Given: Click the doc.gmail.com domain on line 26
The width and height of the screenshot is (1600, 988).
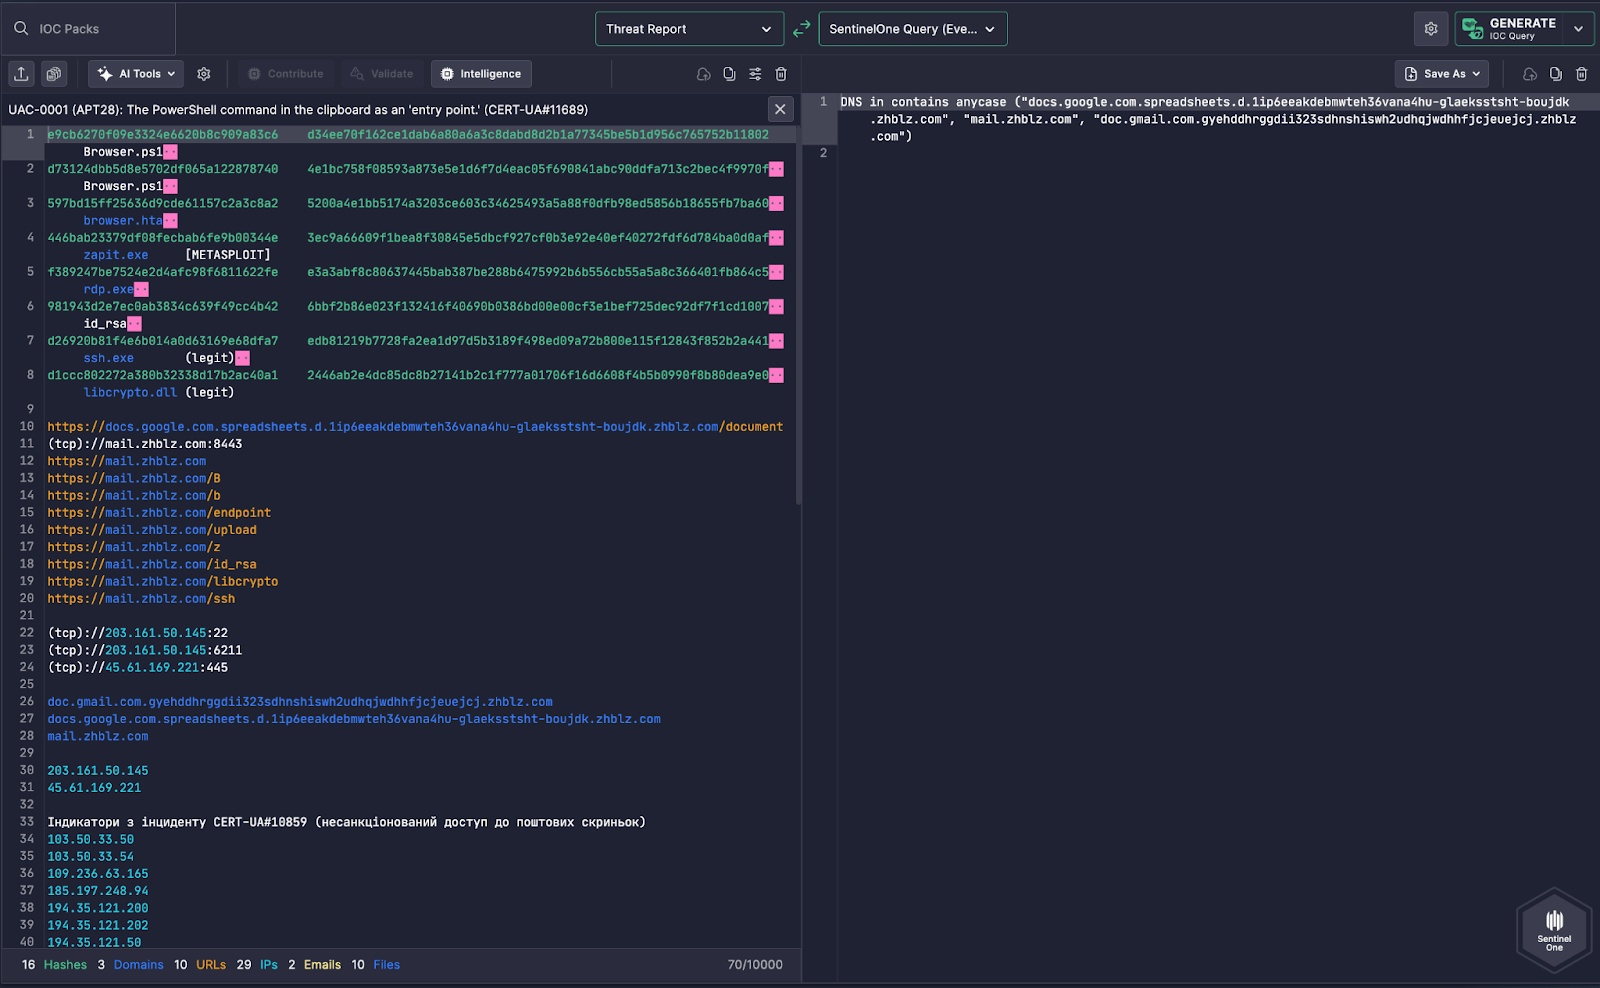Looking at the screenshot, I should point(300,702).
